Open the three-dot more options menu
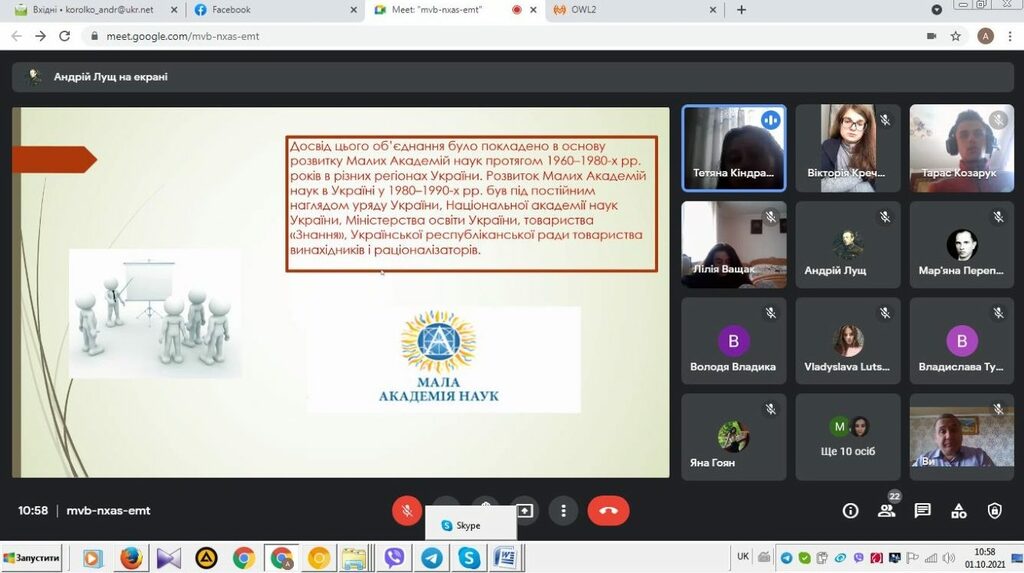 pyautogui.click(x=564, y=510)
